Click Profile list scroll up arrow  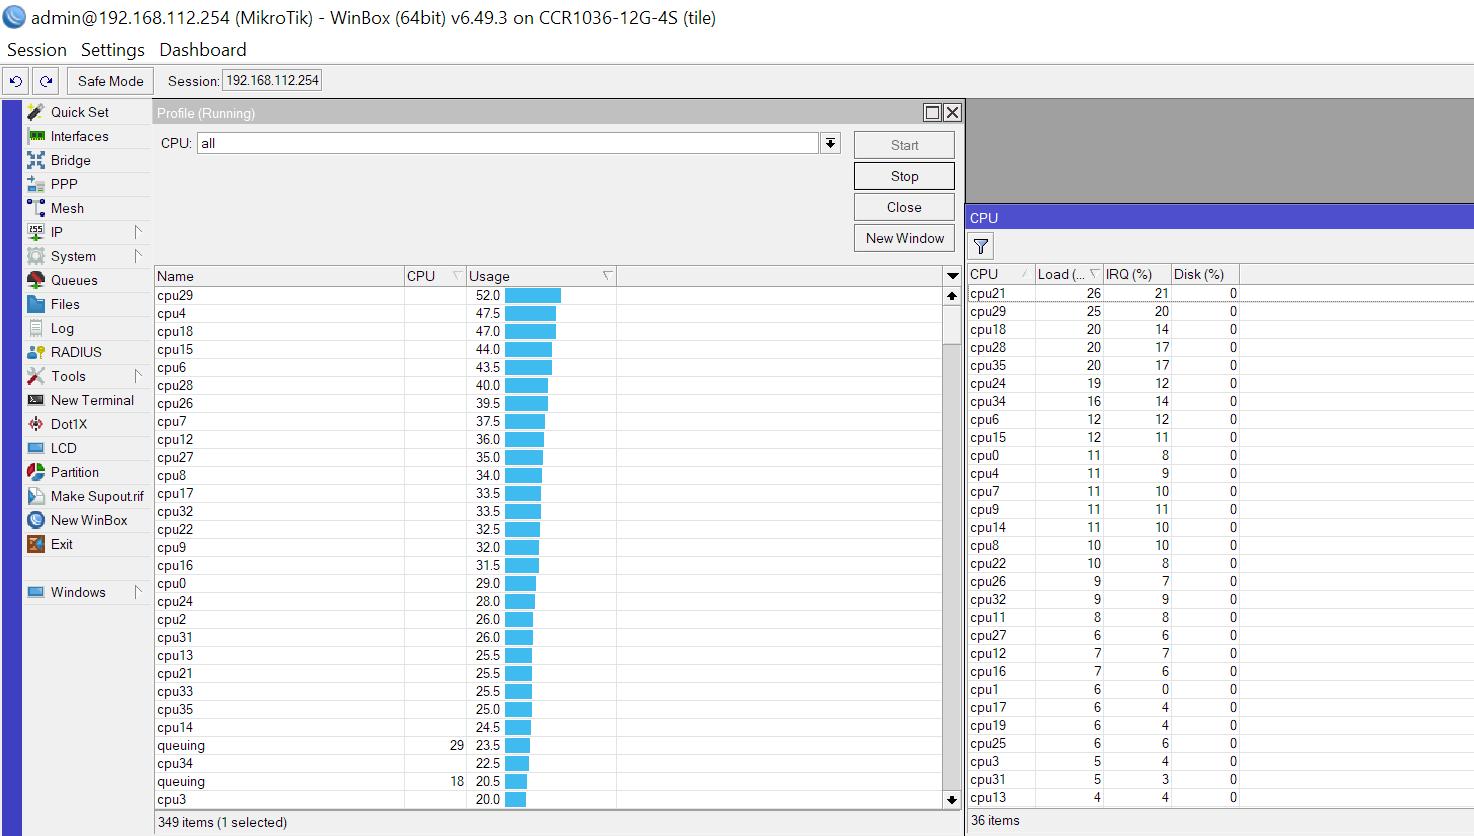pos(952,296)
